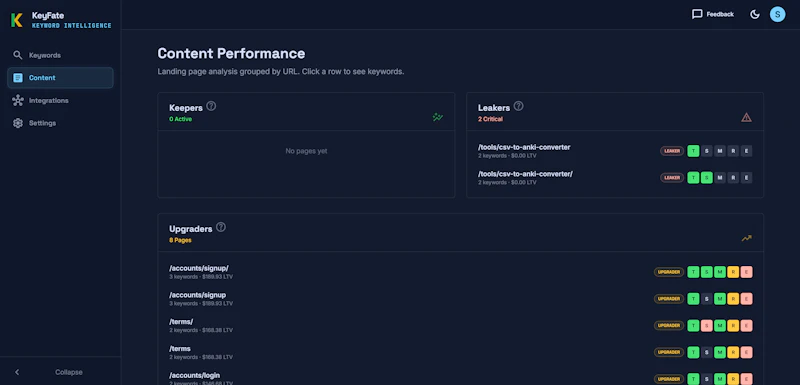
Task: Click the Keywords magnifier icon
Action: (x=18, y=55)
